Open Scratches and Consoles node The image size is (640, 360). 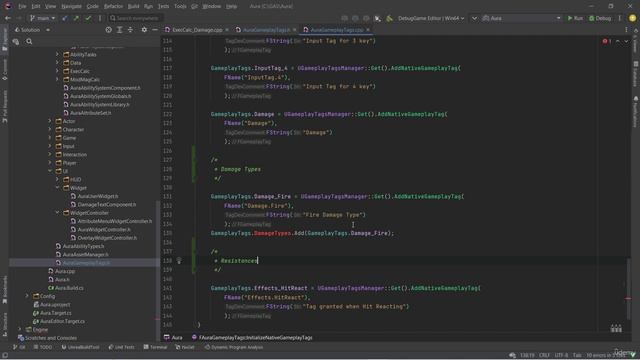pyautogui.click(x=47, y=338)
